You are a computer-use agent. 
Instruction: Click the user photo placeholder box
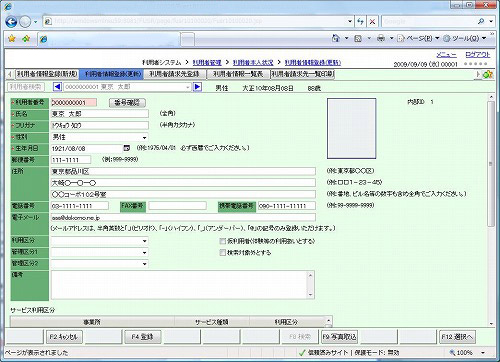pos(351,128)
